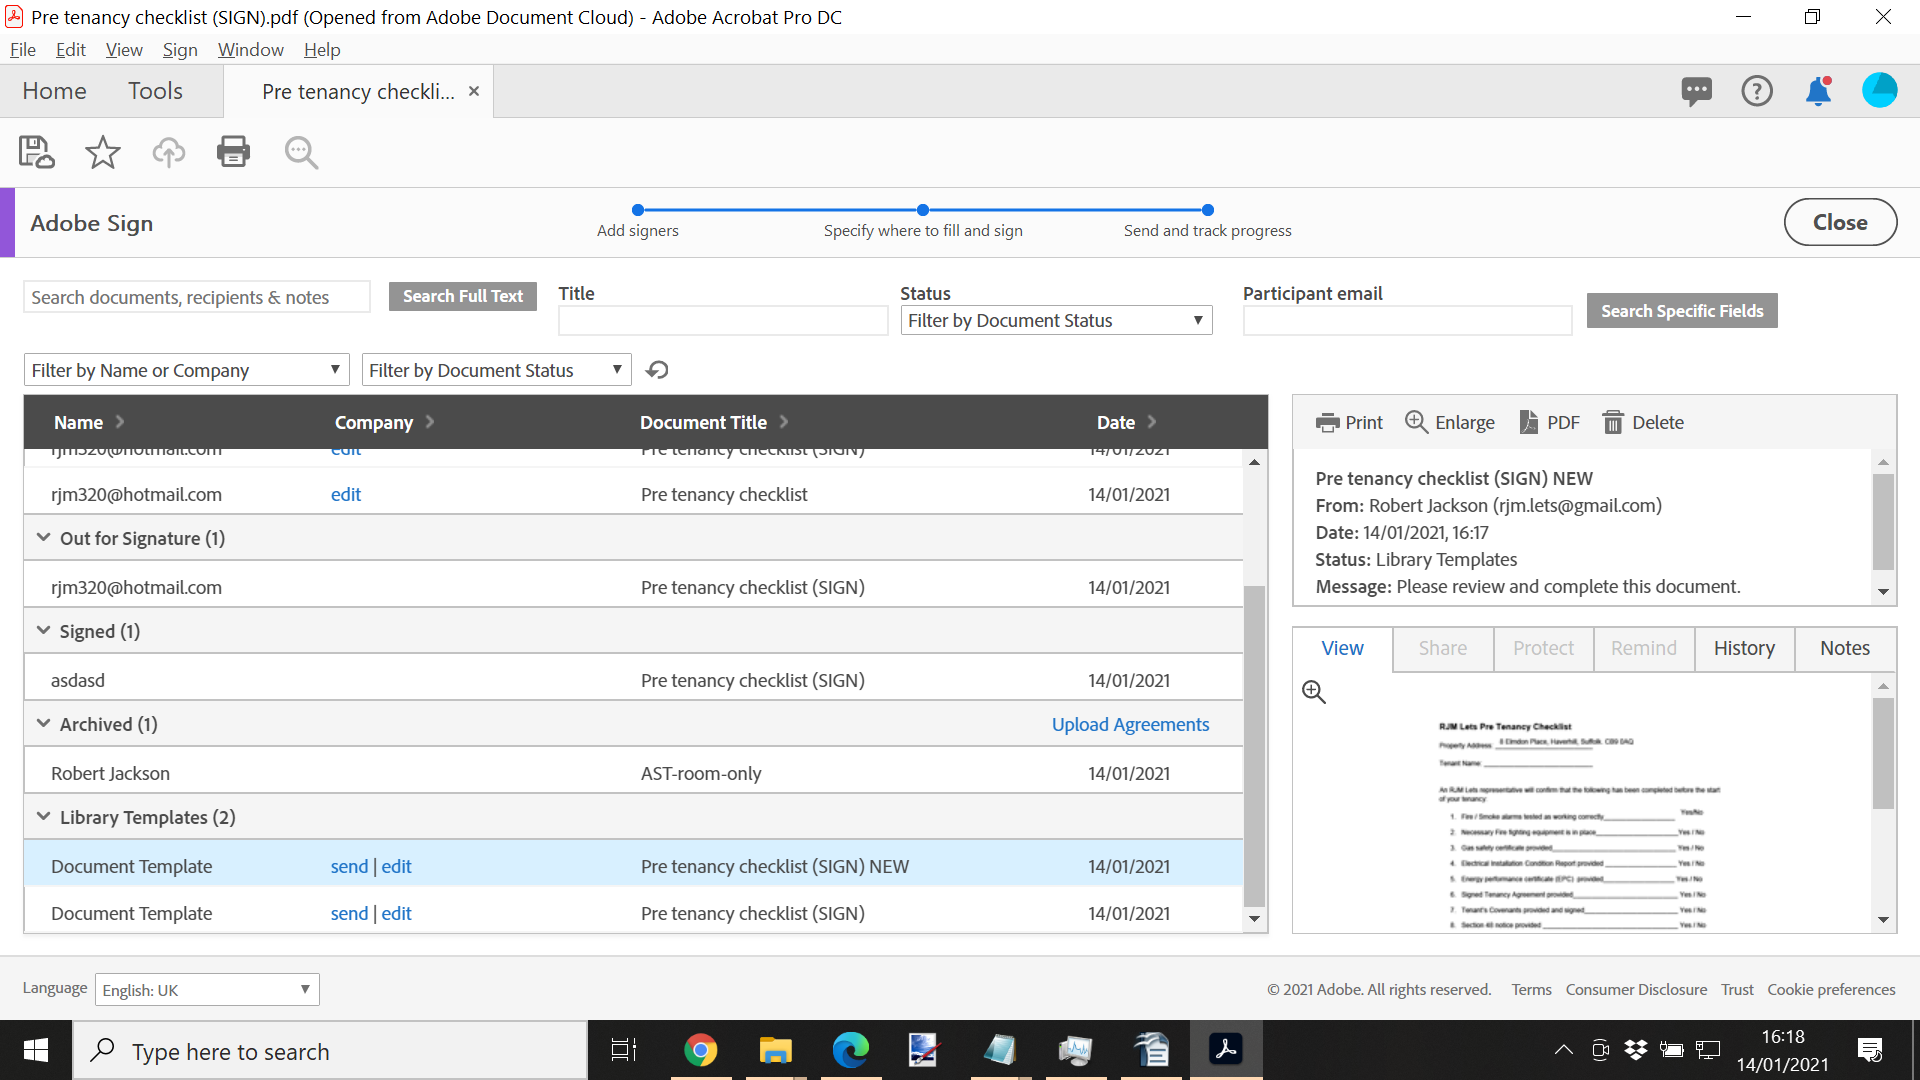Viewport: 1920px width, 1080px height.
Task: Print the document using the printer icon
Action: [x=233, y=152]
